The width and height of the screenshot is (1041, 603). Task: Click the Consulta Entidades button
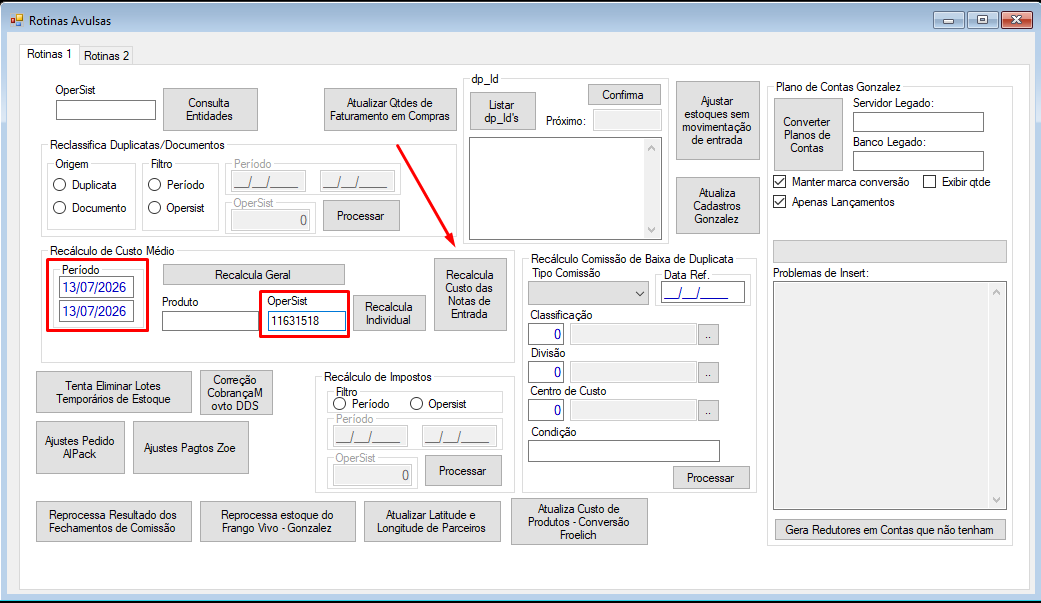point(210,109)
